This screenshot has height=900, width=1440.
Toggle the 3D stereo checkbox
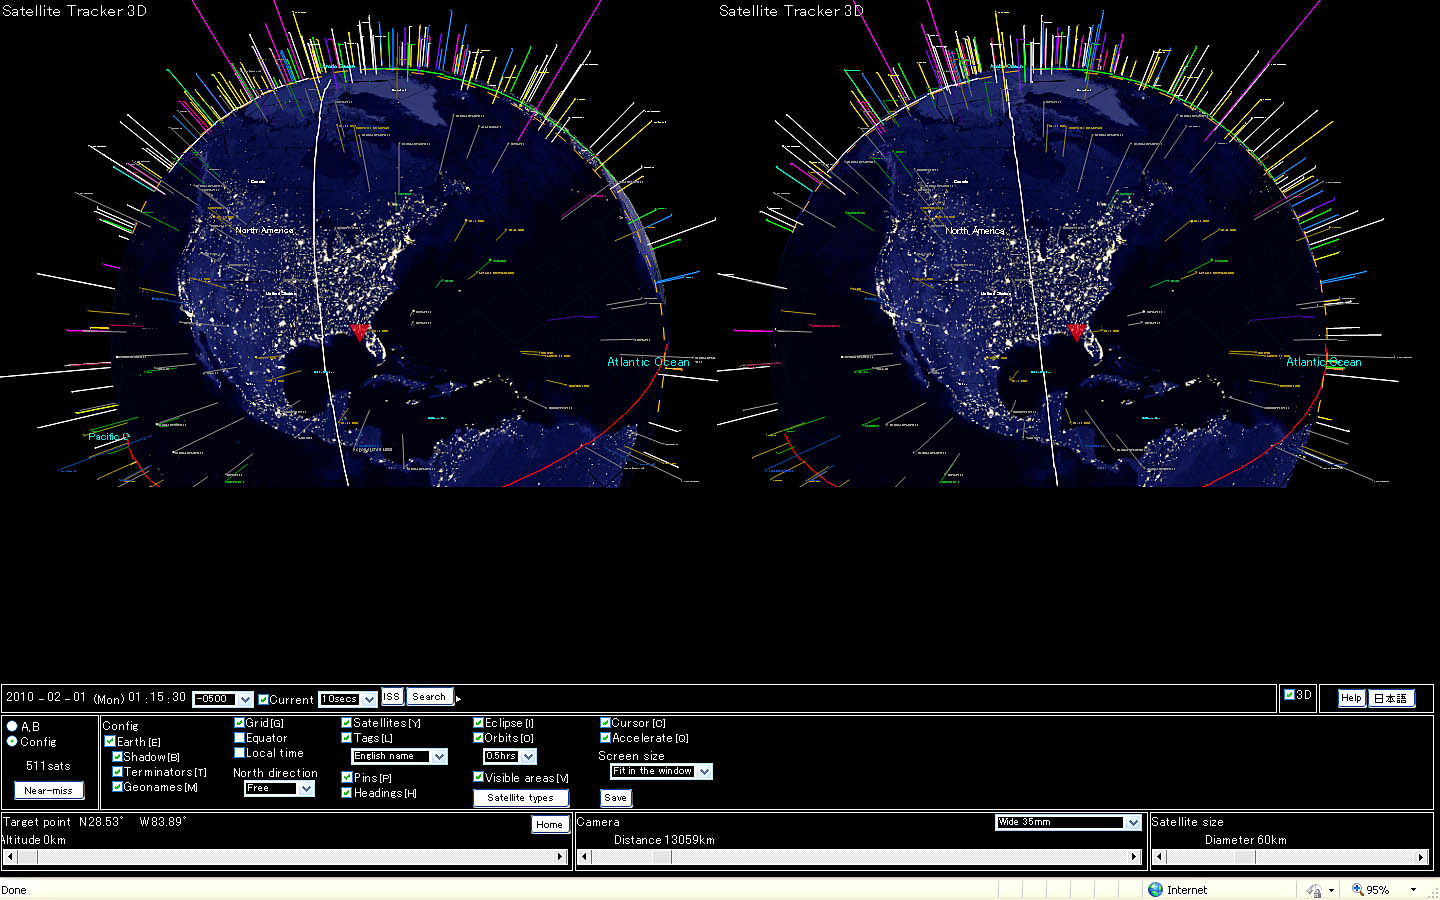[x=1290, y=695]
